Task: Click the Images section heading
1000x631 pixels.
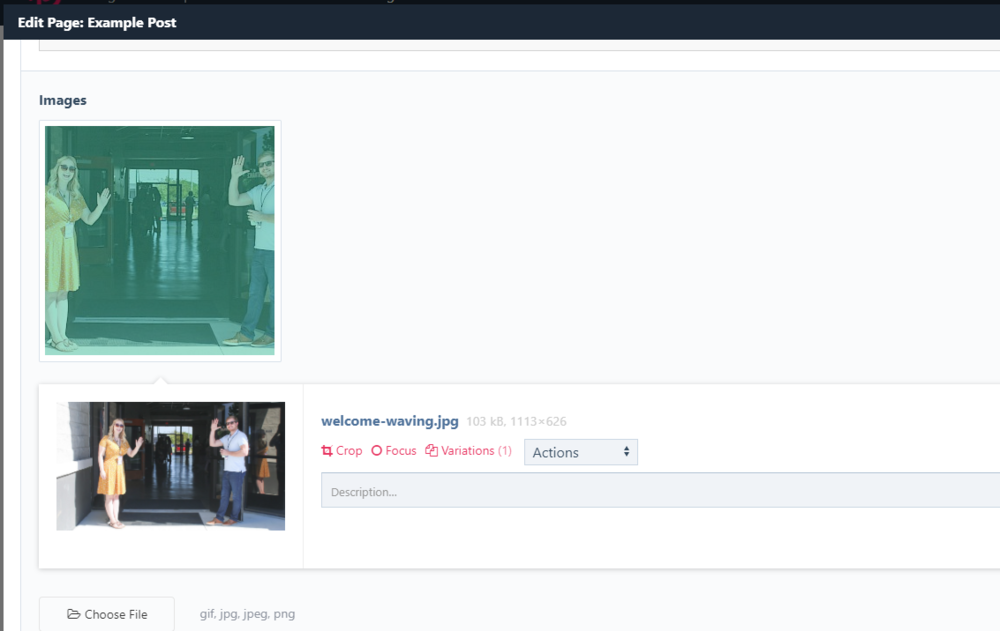Action: click(x=63, y=100)
